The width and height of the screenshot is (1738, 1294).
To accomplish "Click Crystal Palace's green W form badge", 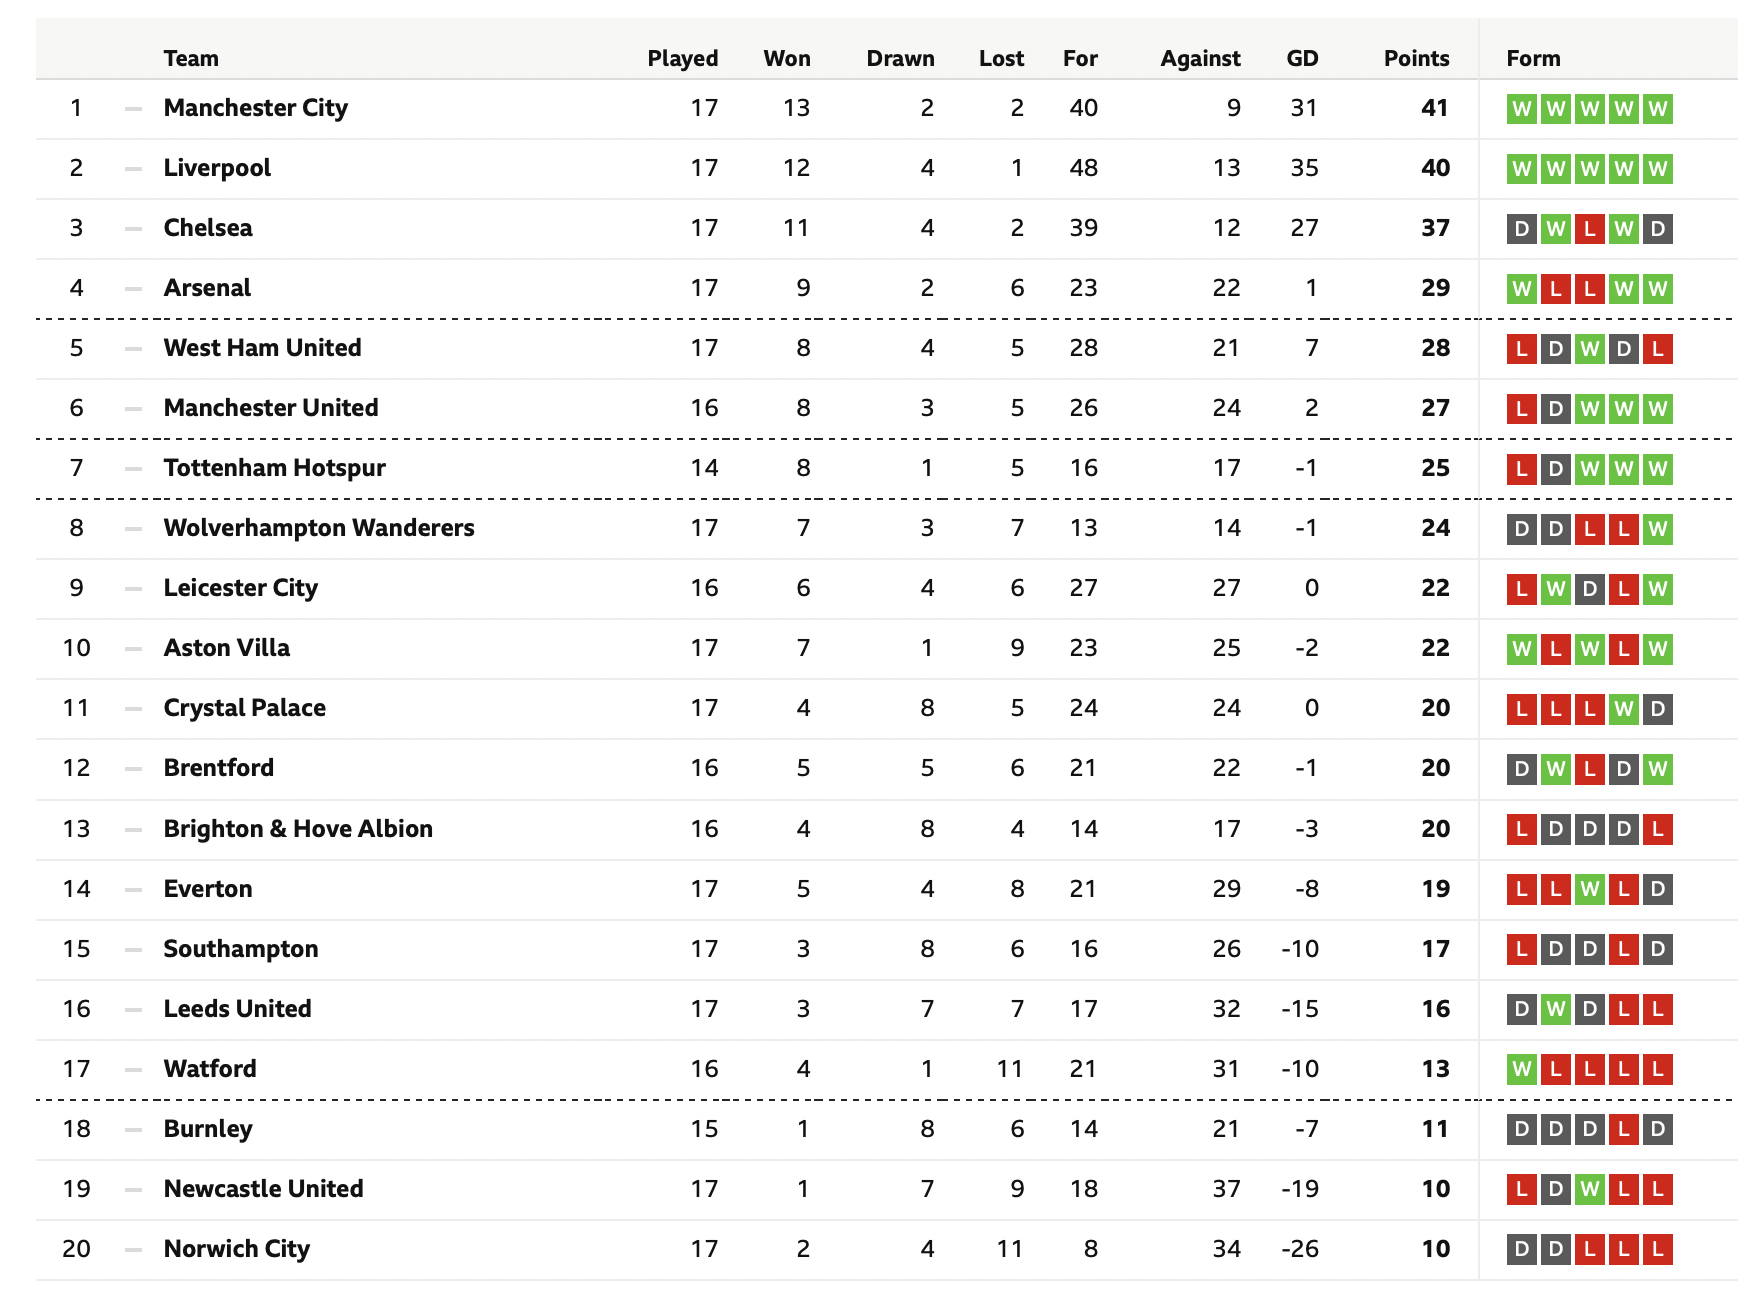I will point(1623,709).
